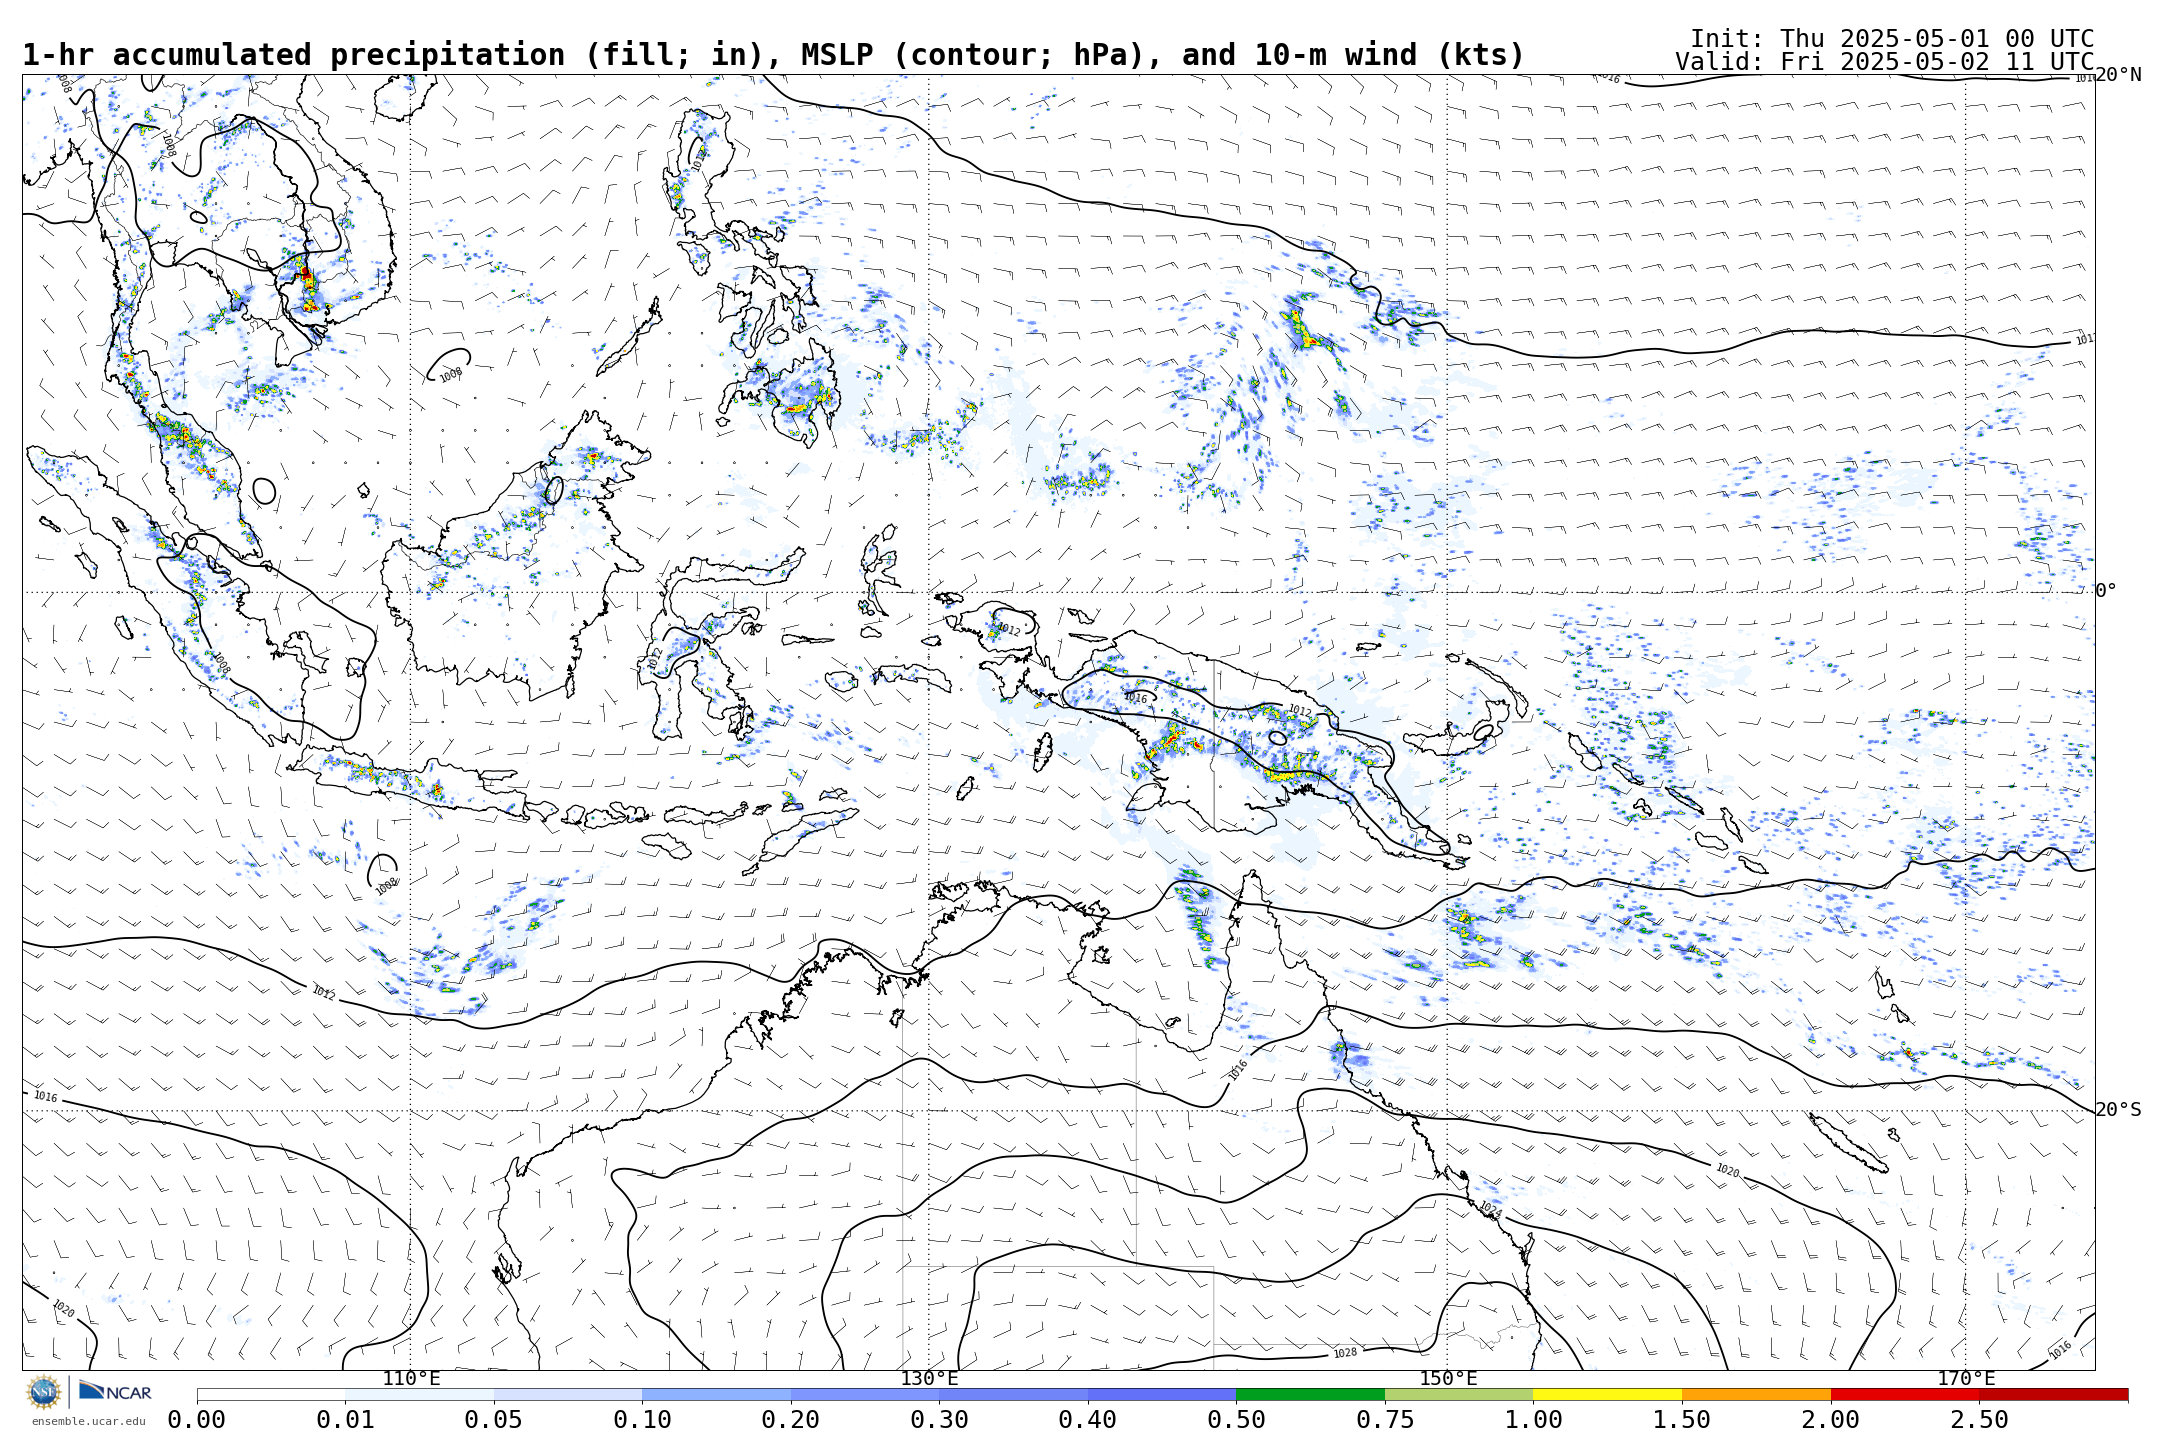Viewport: 2160px width, 1433px height.
Task: Click the 2.50 colorbar label
Action: [x=1979, y=1420]
